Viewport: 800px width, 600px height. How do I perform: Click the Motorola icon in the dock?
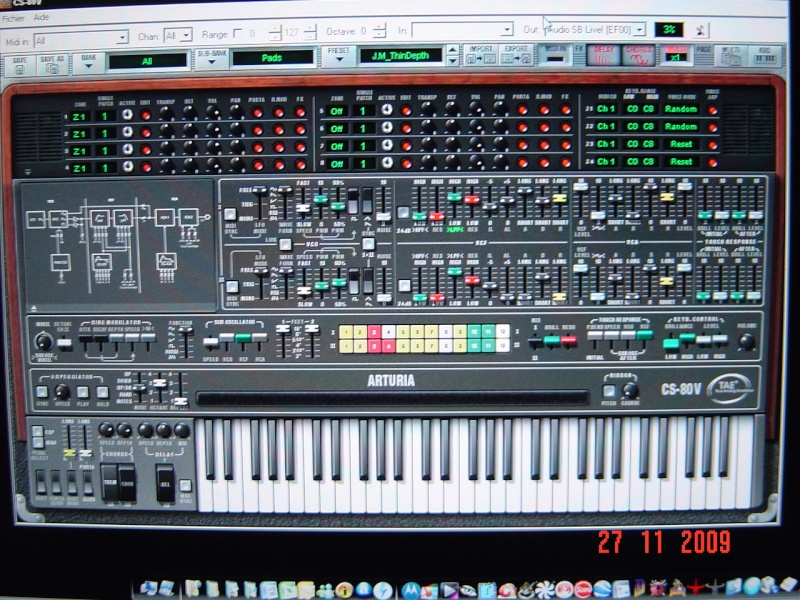pyautogui.click(x=410, y=590)
